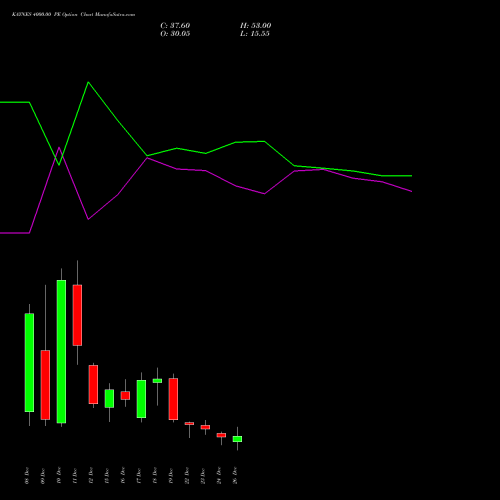Screen dimensions: 500x500
Task: Select the "24 Dec" date label
Action: [x=219, y=476]
